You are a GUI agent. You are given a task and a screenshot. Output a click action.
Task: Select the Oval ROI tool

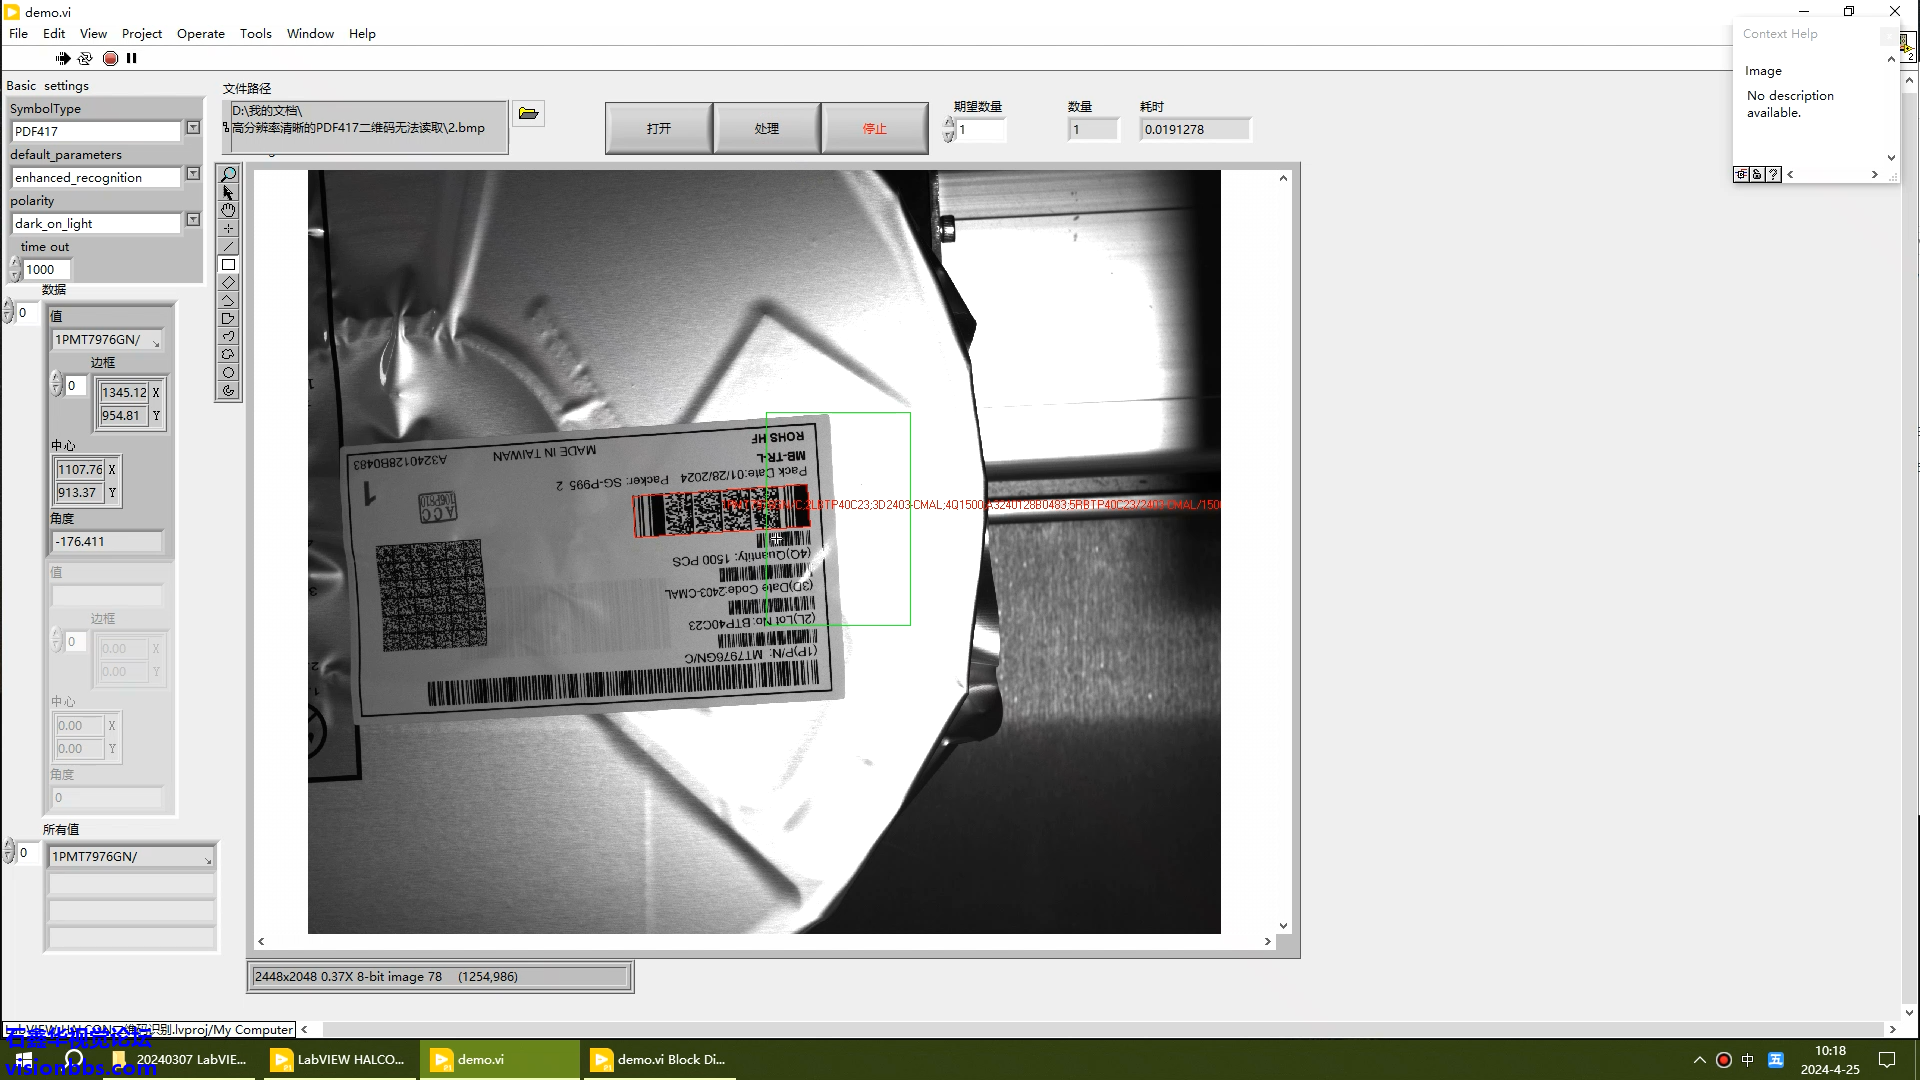tap(228, 373)
